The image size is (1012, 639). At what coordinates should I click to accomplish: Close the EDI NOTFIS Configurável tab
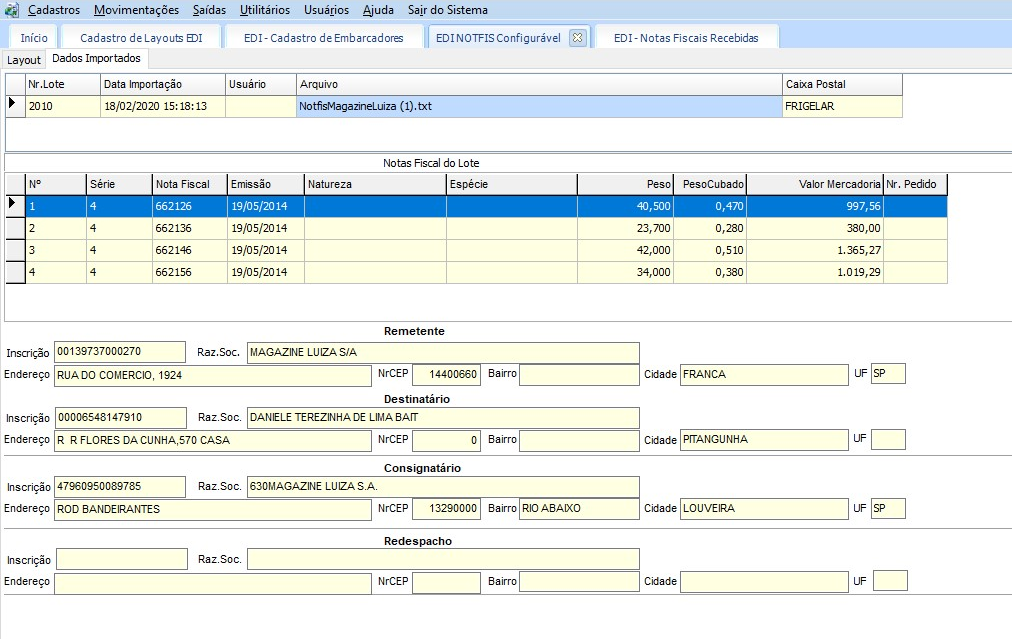pyautogui.click(x=577, y=38)
